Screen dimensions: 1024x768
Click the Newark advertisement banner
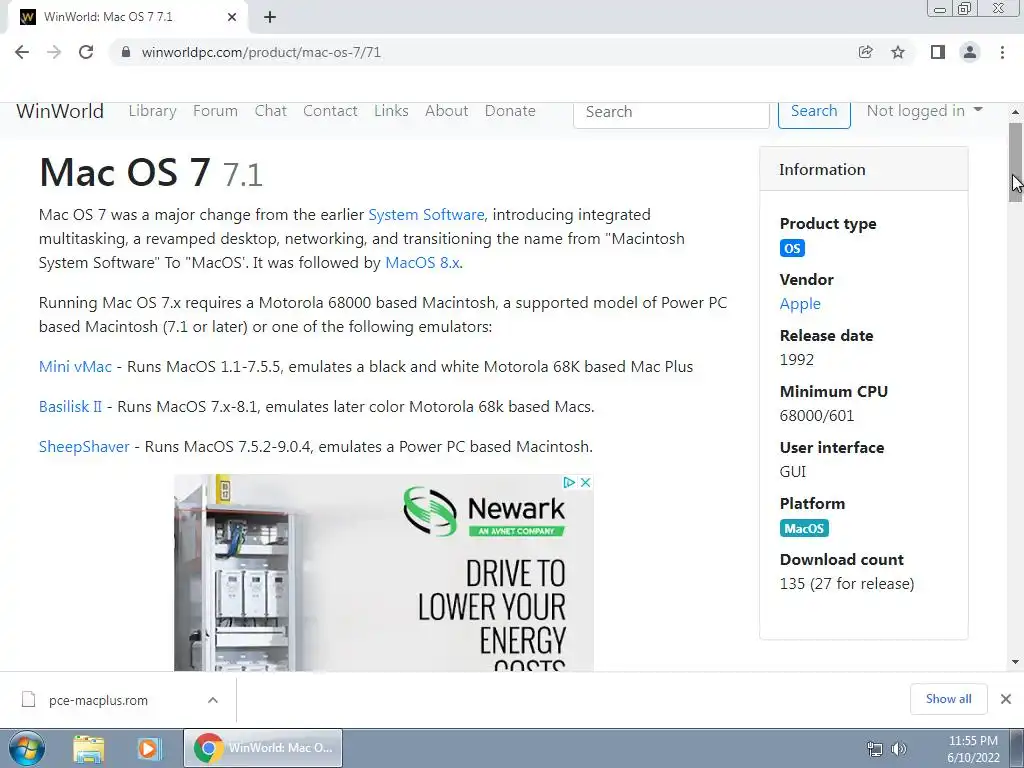[384, 573]
